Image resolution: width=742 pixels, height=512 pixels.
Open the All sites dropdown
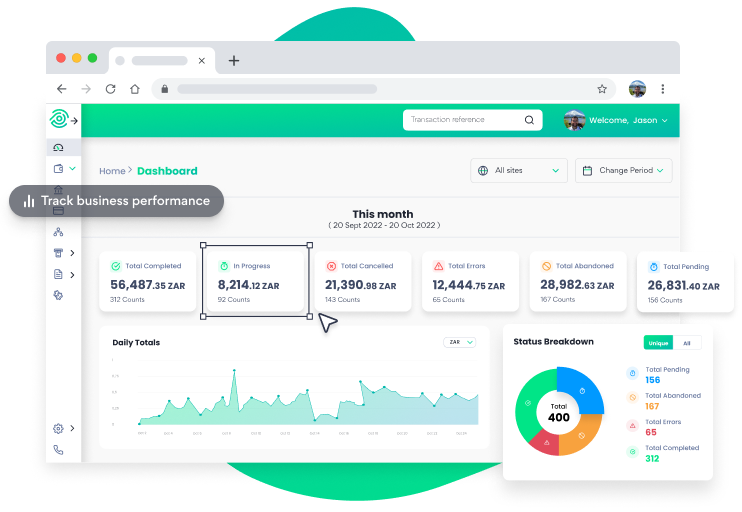(x=518, y=171)
